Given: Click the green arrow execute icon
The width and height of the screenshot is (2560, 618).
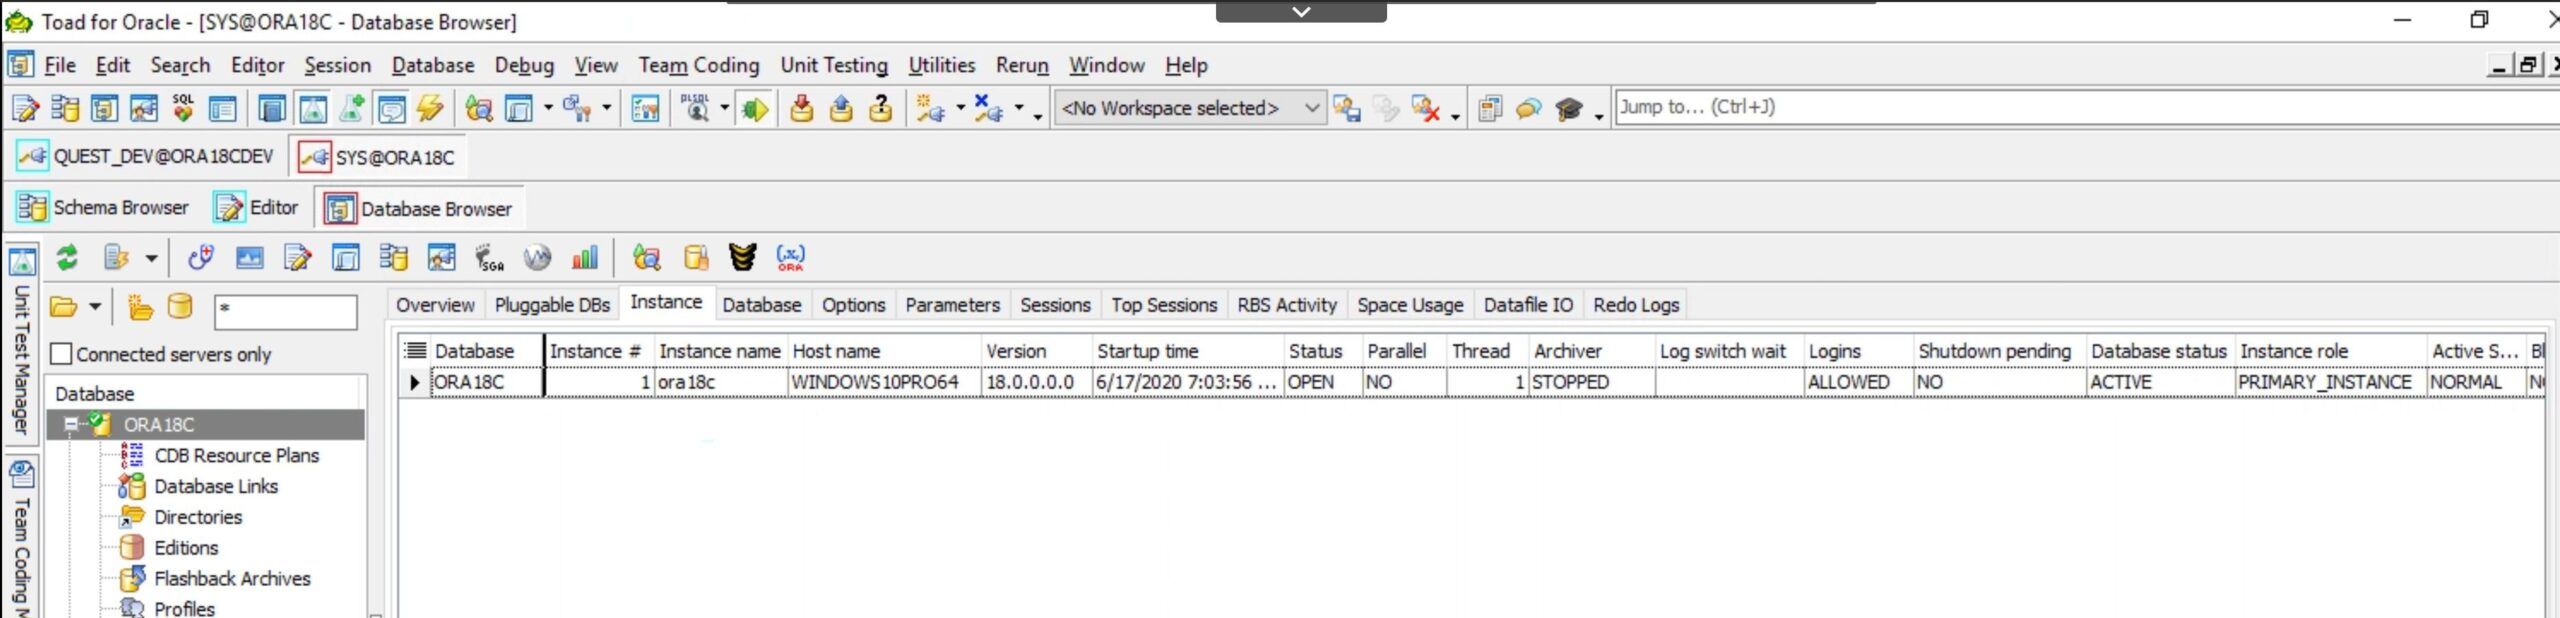Looking at the screenshot, I should coord(754,108).
